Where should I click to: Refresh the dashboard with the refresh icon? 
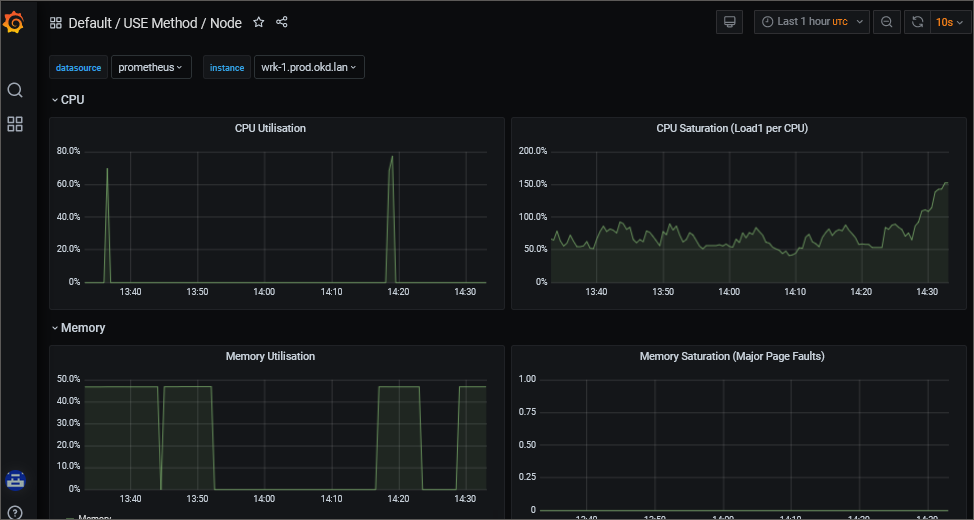(917, 22)
